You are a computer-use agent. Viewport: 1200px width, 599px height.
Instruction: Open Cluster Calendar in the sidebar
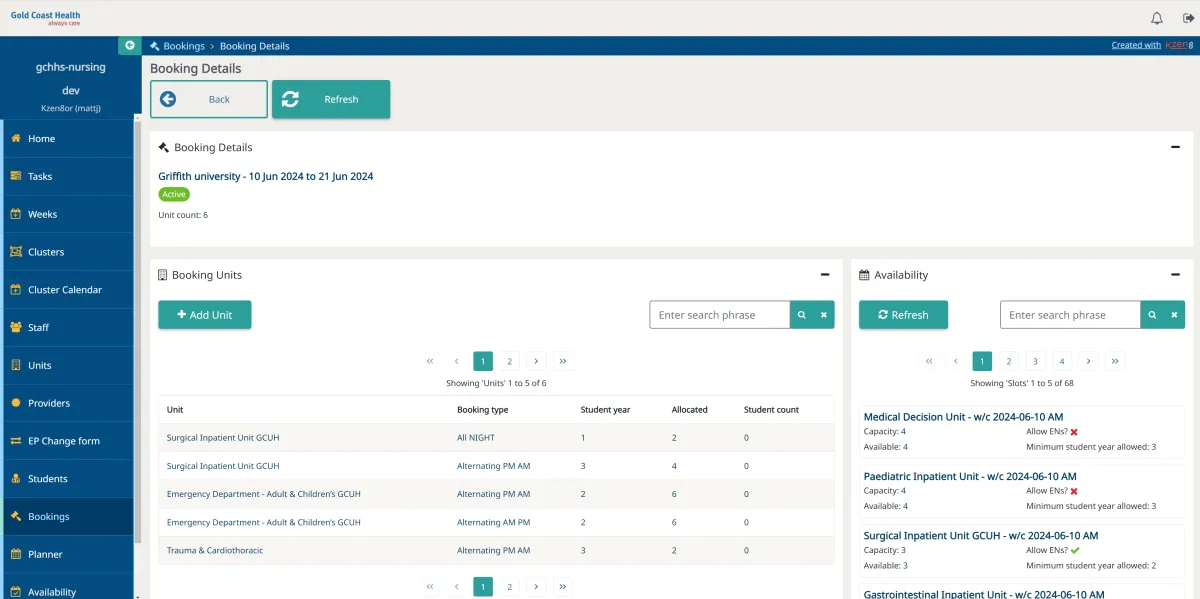67,290
